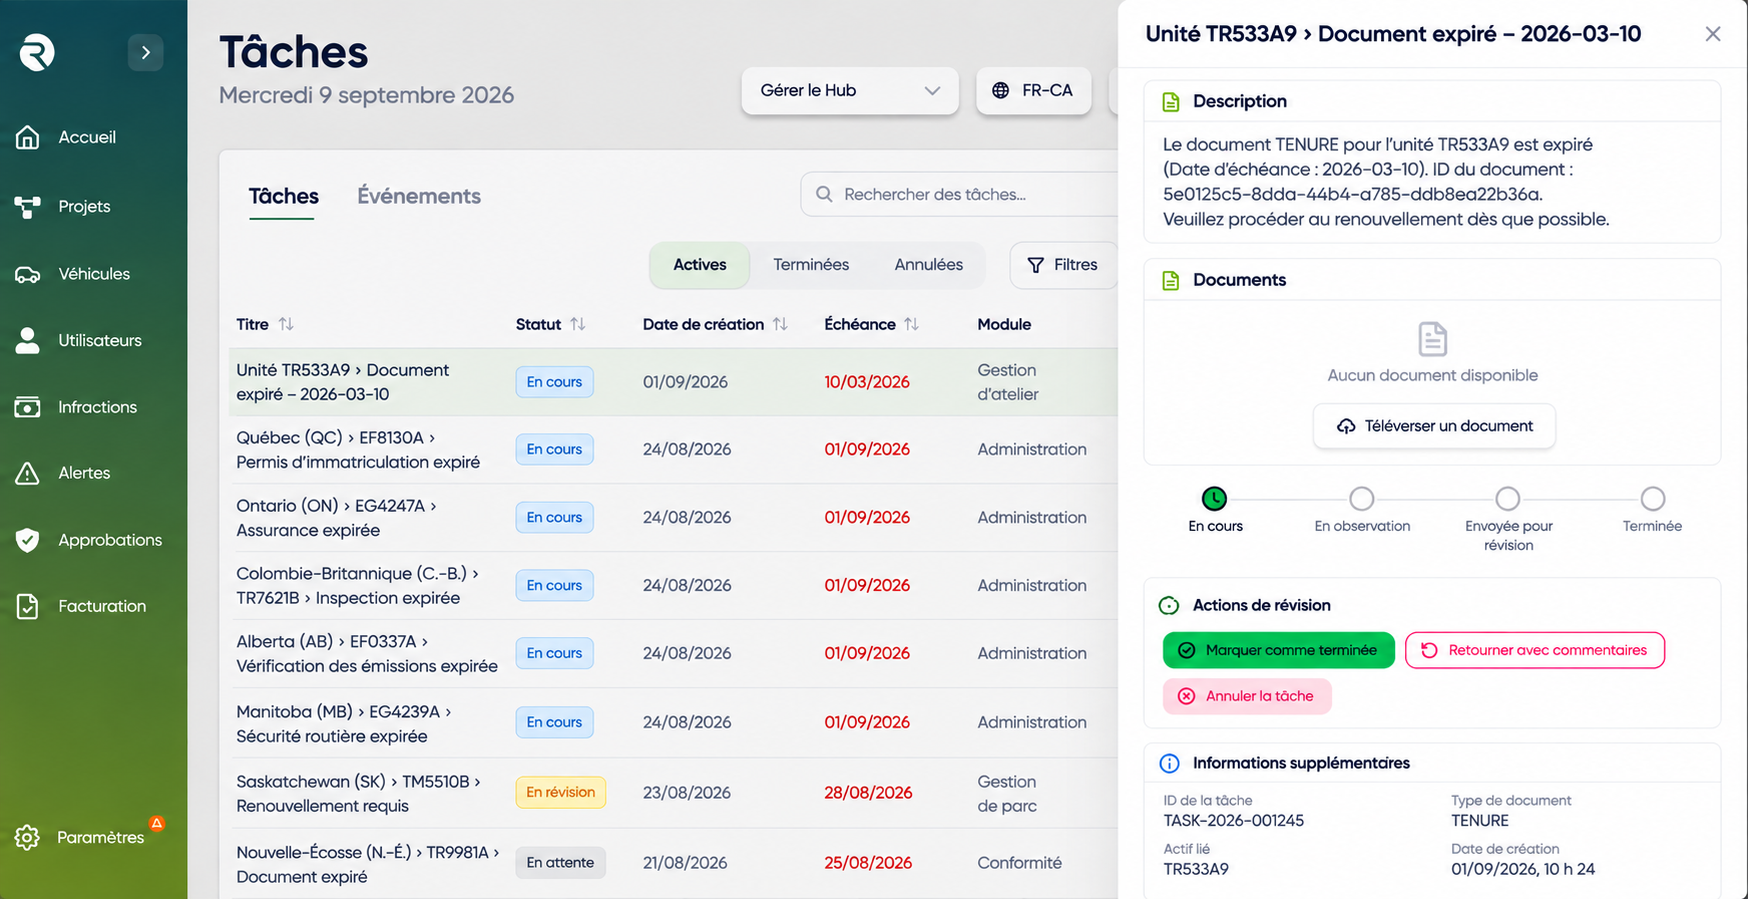Click the alert badge on Paramètres
The height and width of the screenshot is (899, 1748).
pos(157,823)
